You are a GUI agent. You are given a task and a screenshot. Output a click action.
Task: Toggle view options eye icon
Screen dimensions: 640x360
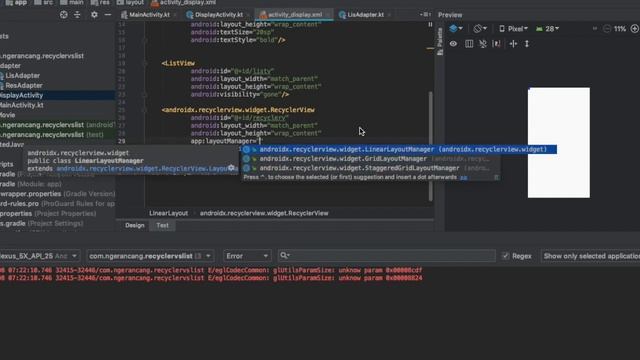pos(453,44)
